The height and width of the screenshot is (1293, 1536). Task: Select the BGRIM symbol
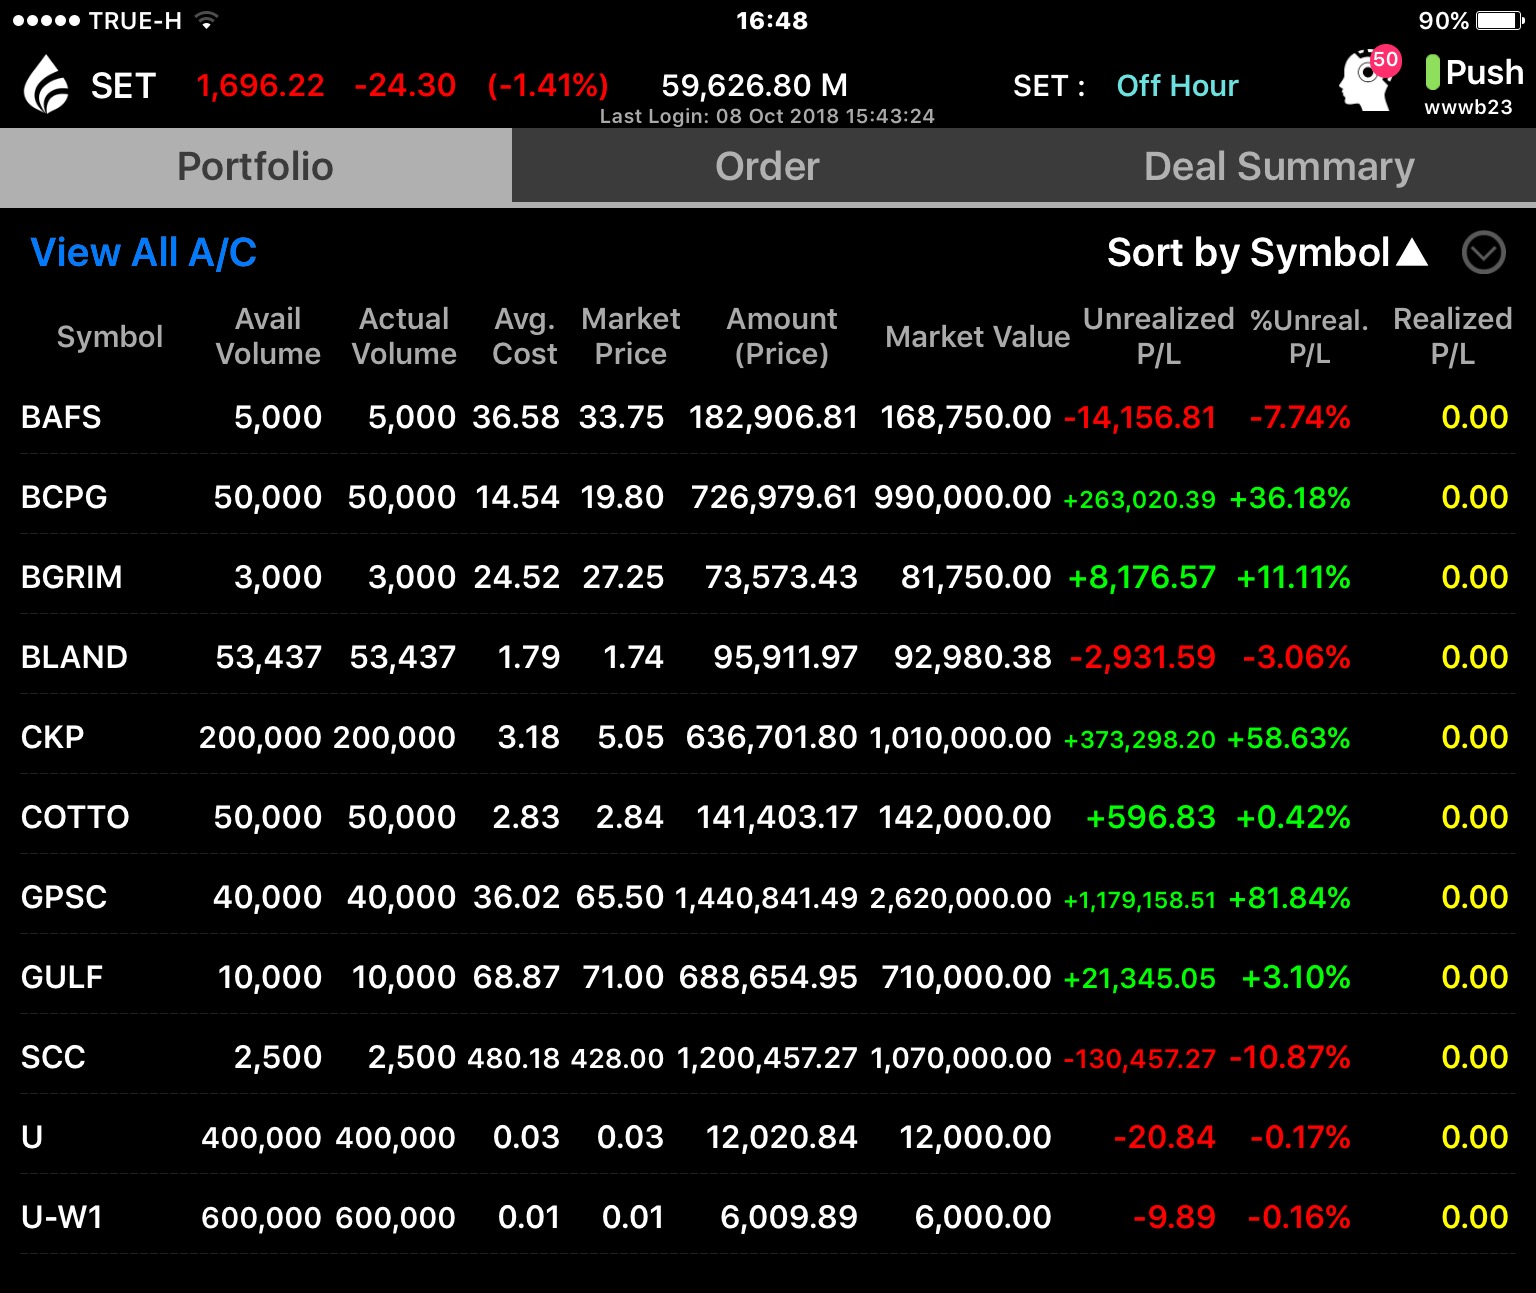[x=72, y=577]
